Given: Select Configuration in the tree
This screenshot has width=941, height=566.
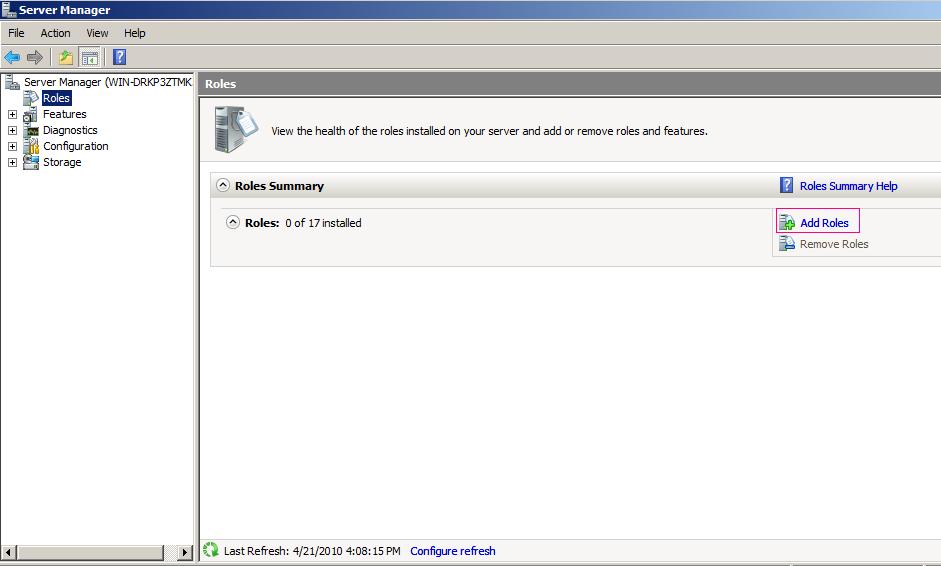Looking at the screenshot, I should [x=76, y=146].
